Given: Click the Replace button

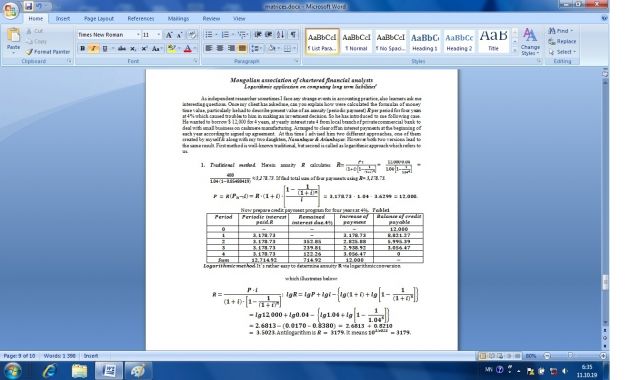Looking at the screenshot, I should pos(562,41).
